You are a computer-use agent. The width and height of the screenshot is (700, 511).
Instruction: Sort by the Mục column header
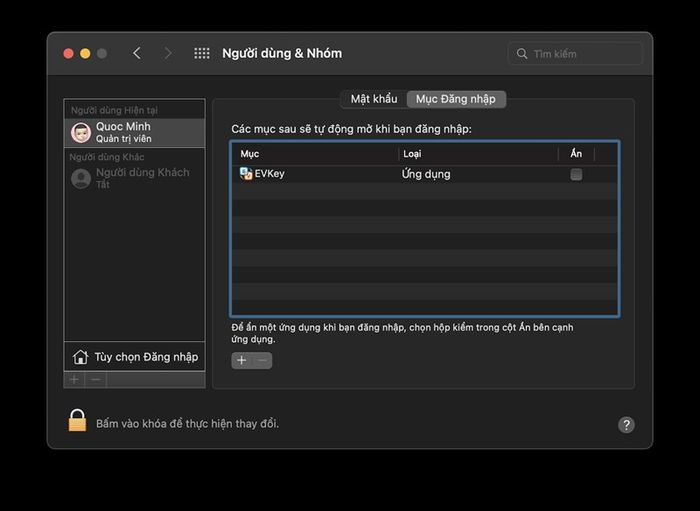[315, 154]
